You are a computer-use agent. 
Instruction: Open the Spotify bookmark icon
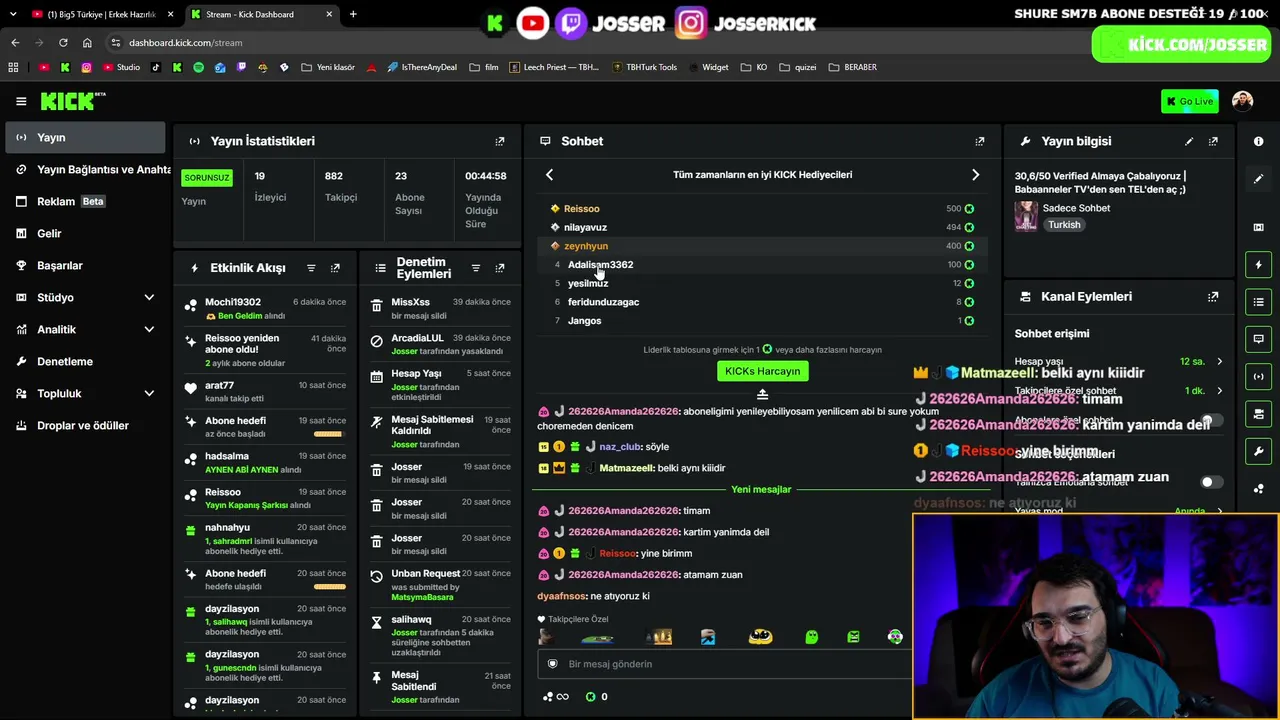(198, 67)
